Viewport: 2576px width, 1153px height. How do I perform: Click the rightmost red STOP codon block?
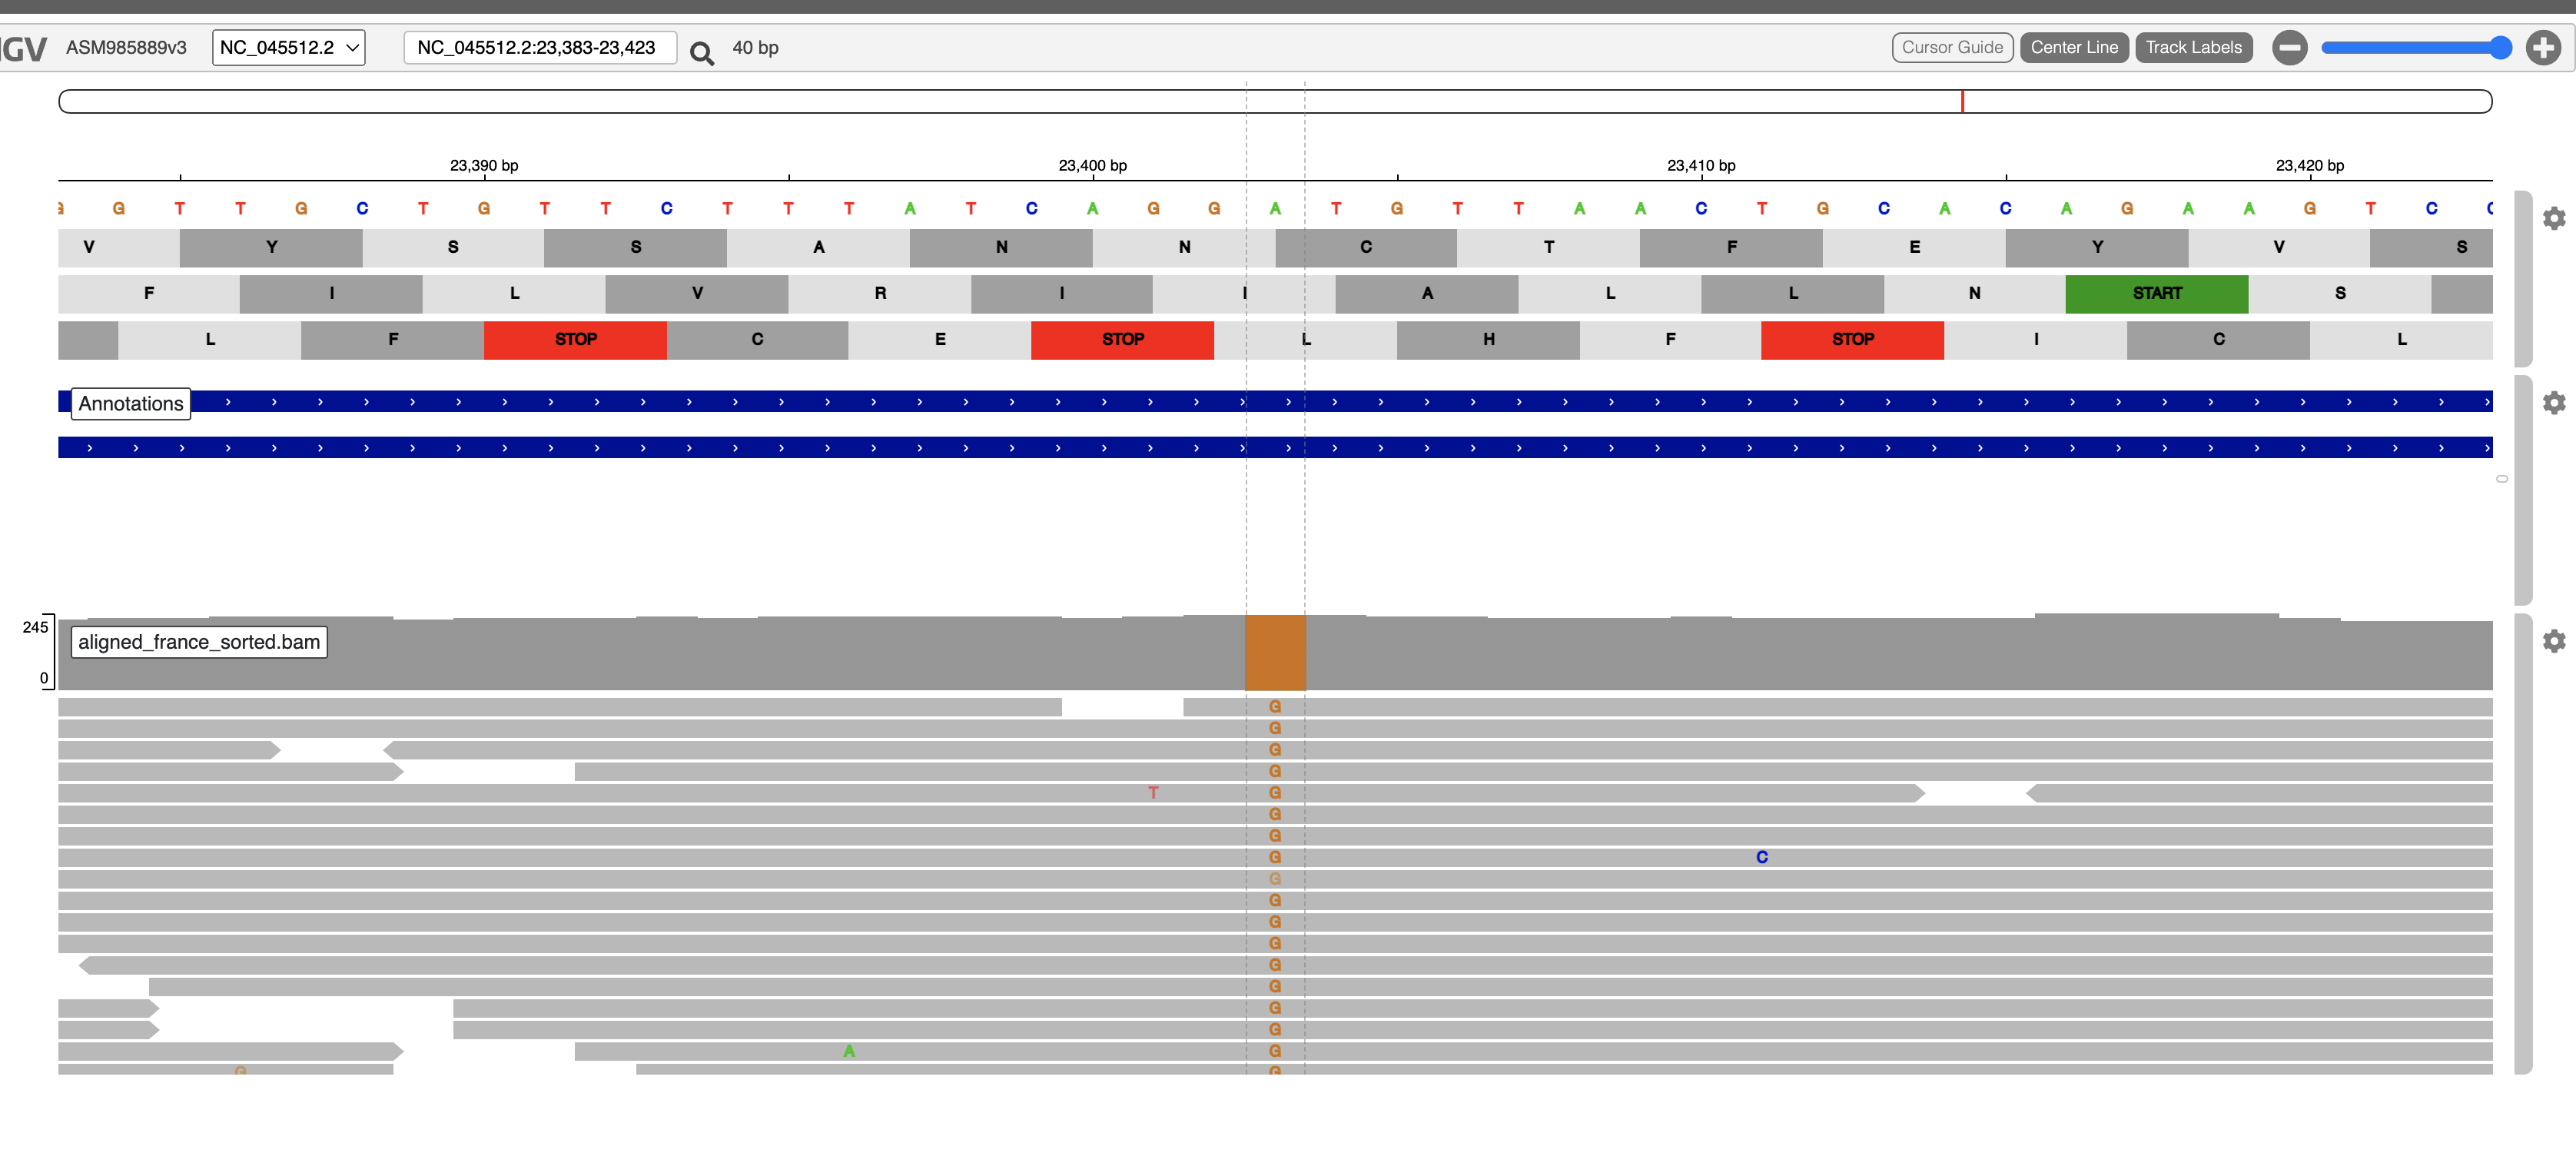pos(1852,340)
